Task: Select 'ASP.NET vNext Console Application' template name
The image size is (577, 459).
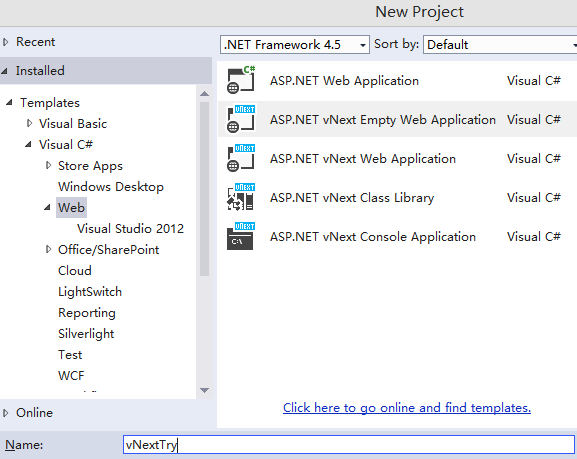Action: pos(373,237)
